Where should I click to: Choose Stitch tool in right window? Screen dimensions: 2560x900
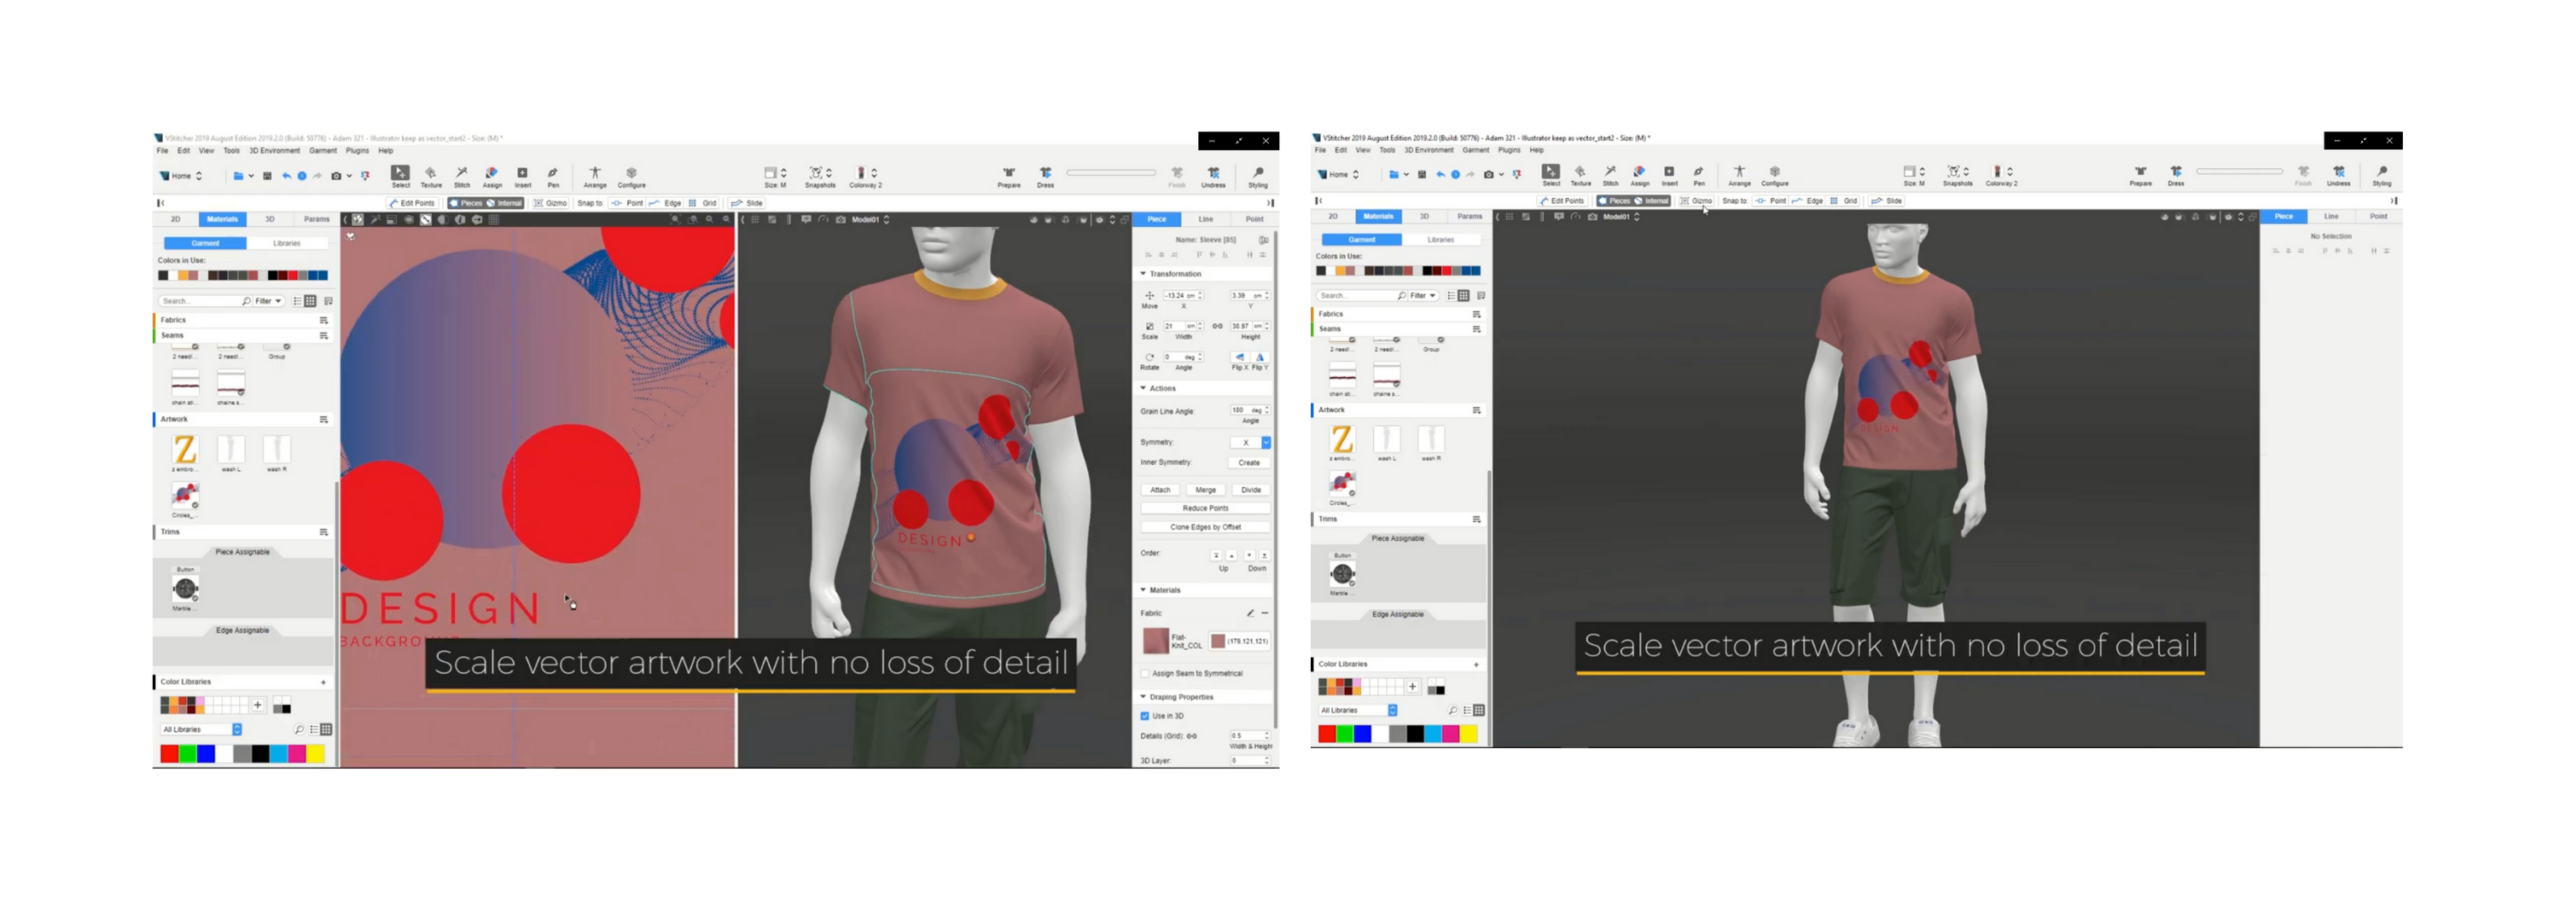coord(1610,174)
